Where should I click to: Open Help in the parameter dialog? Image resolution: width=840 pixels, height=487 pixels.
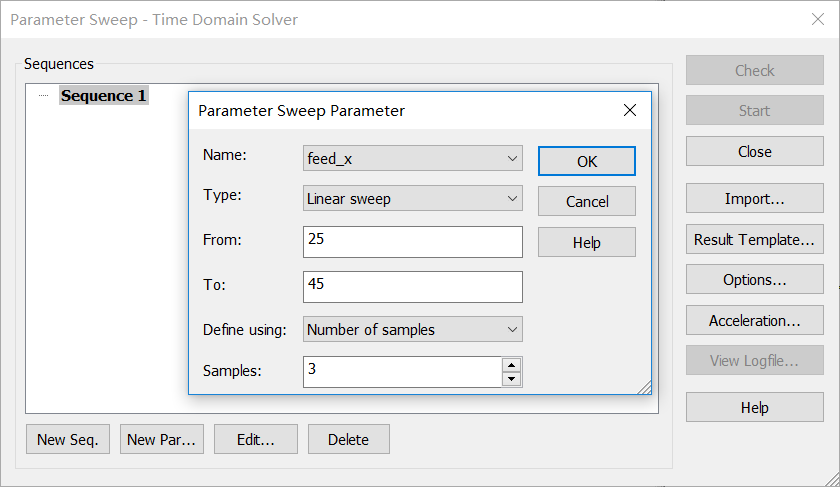click(587, 243)
